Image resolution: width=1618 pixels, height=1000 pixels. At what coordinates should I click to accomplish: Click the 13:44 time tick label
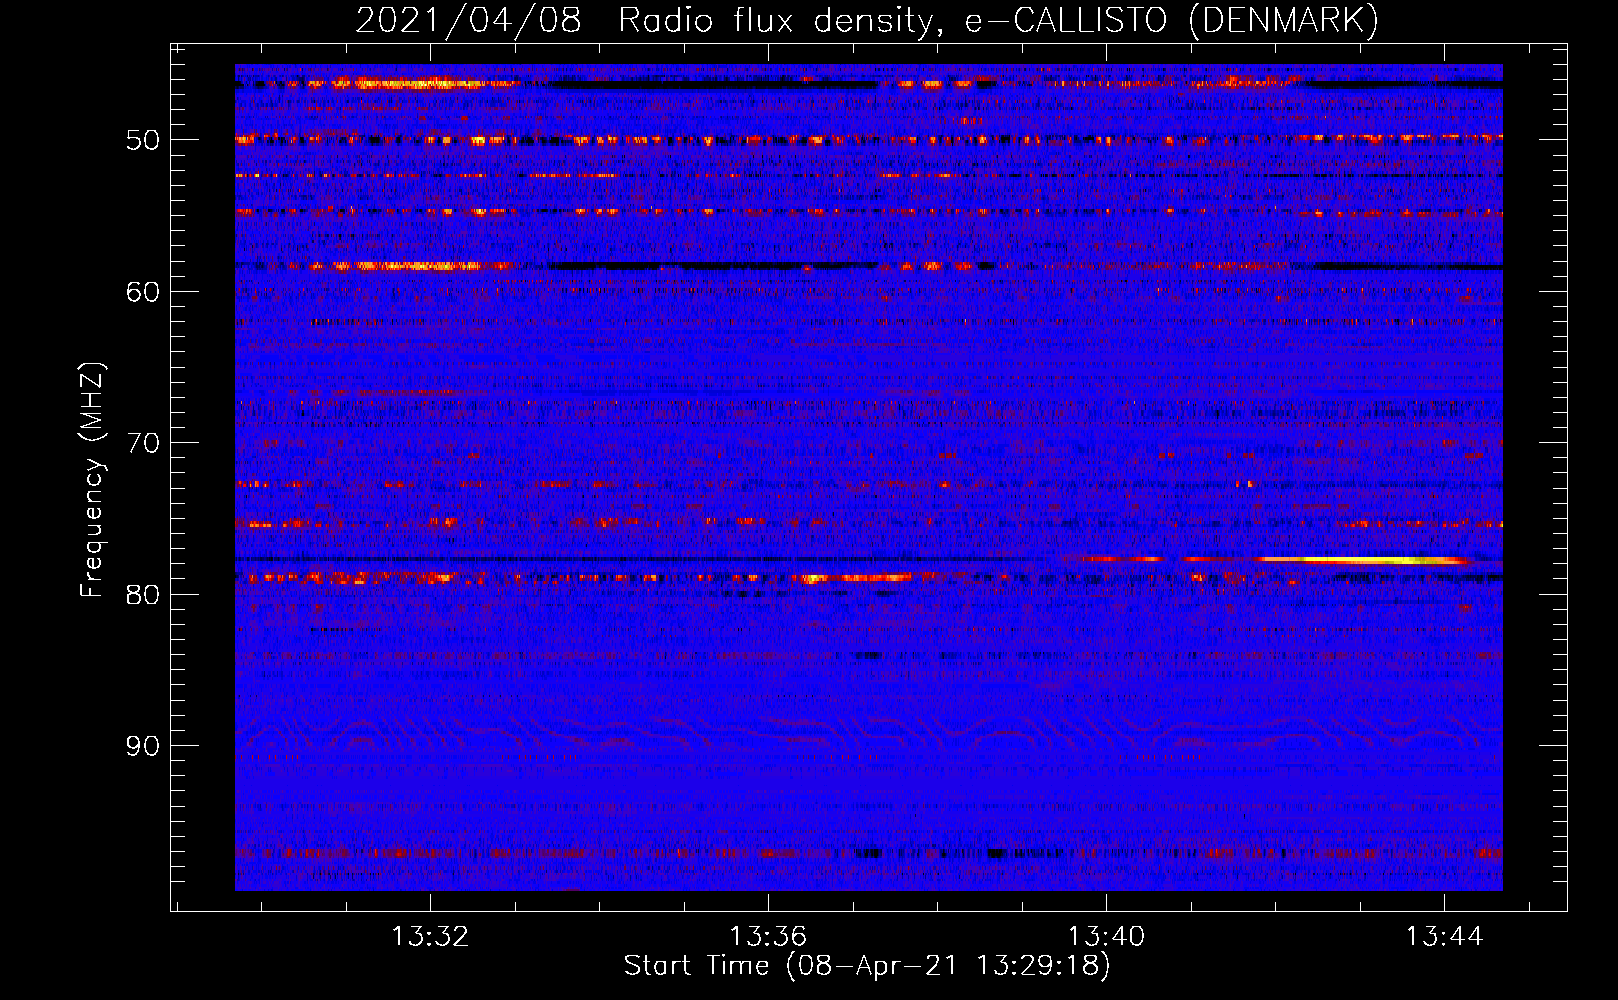click(x=1444, y=937)
